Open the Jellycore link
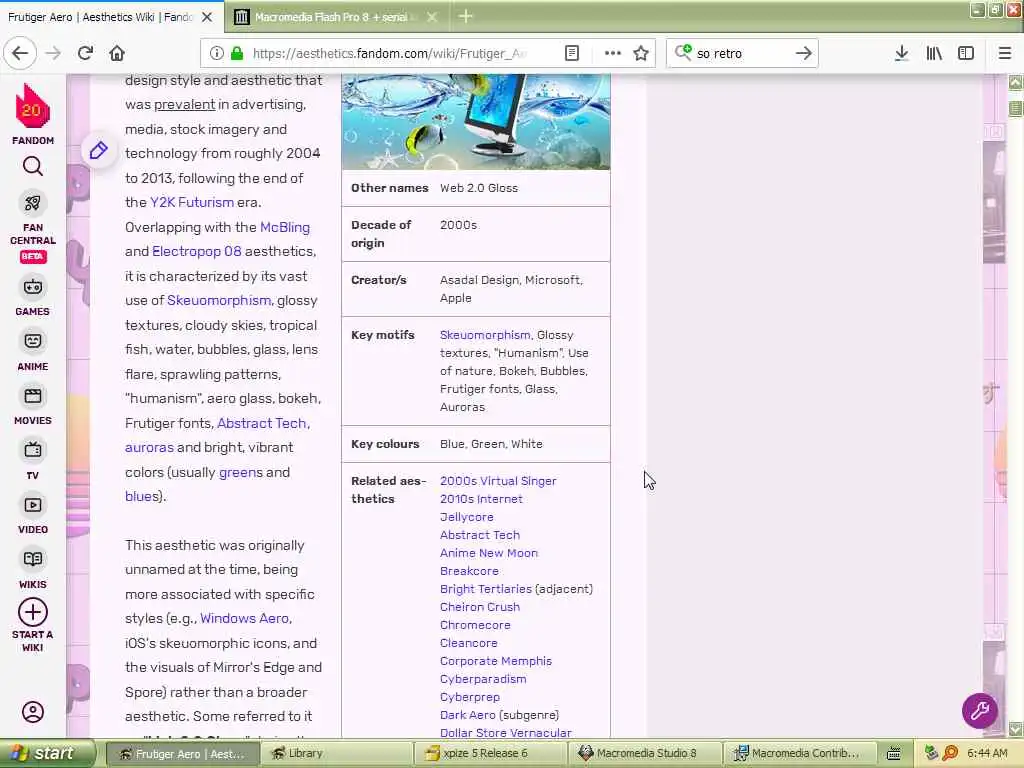Image resolution: width=1024 pixels, height=768 pixels. 466,517
